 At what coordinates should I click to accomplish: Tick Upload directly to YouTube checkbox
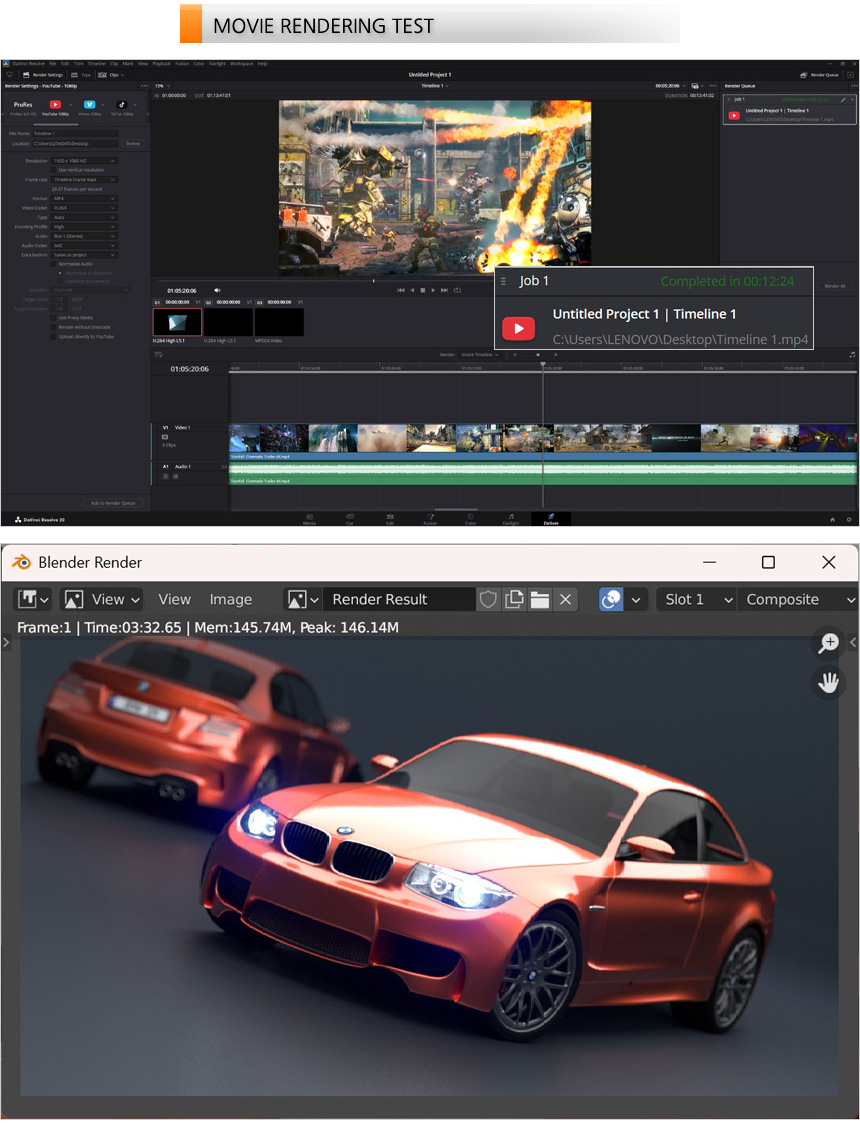point(54,337)
